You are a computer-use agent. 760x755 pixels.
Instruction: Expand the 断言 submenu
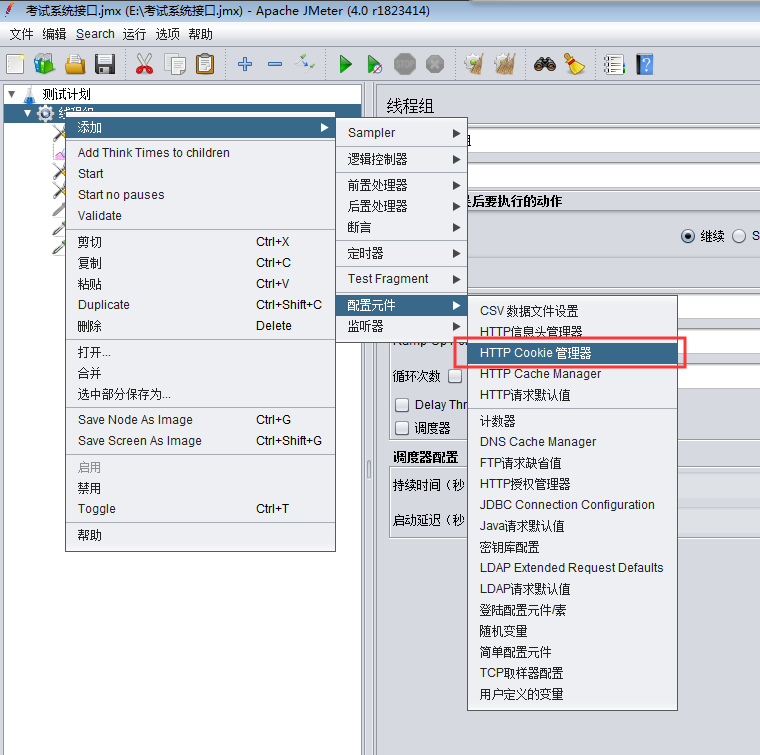pos(402,227)
